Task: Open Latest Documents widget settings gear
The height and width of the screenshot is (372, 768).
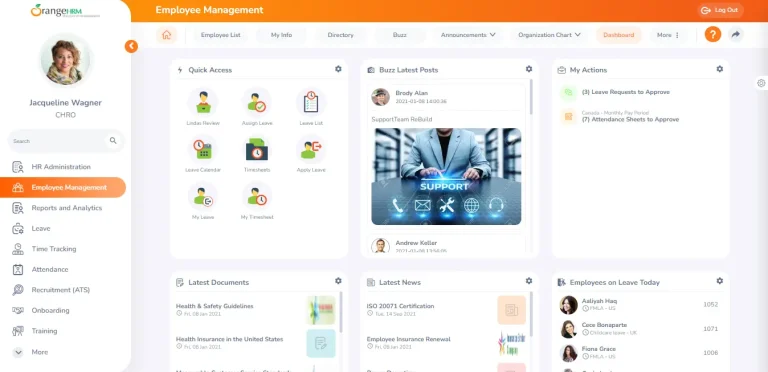Action: click(x=338, y=281)
